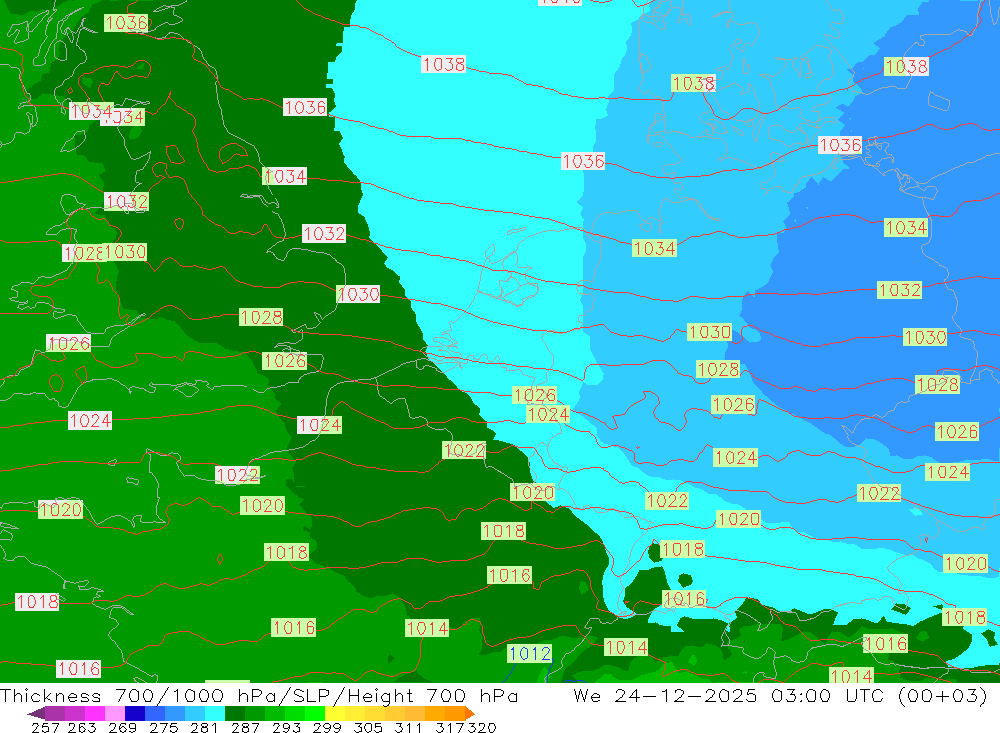Select the bright lime green legend swatch
This screenshot has width=1000, height=733.
point(315,713)
